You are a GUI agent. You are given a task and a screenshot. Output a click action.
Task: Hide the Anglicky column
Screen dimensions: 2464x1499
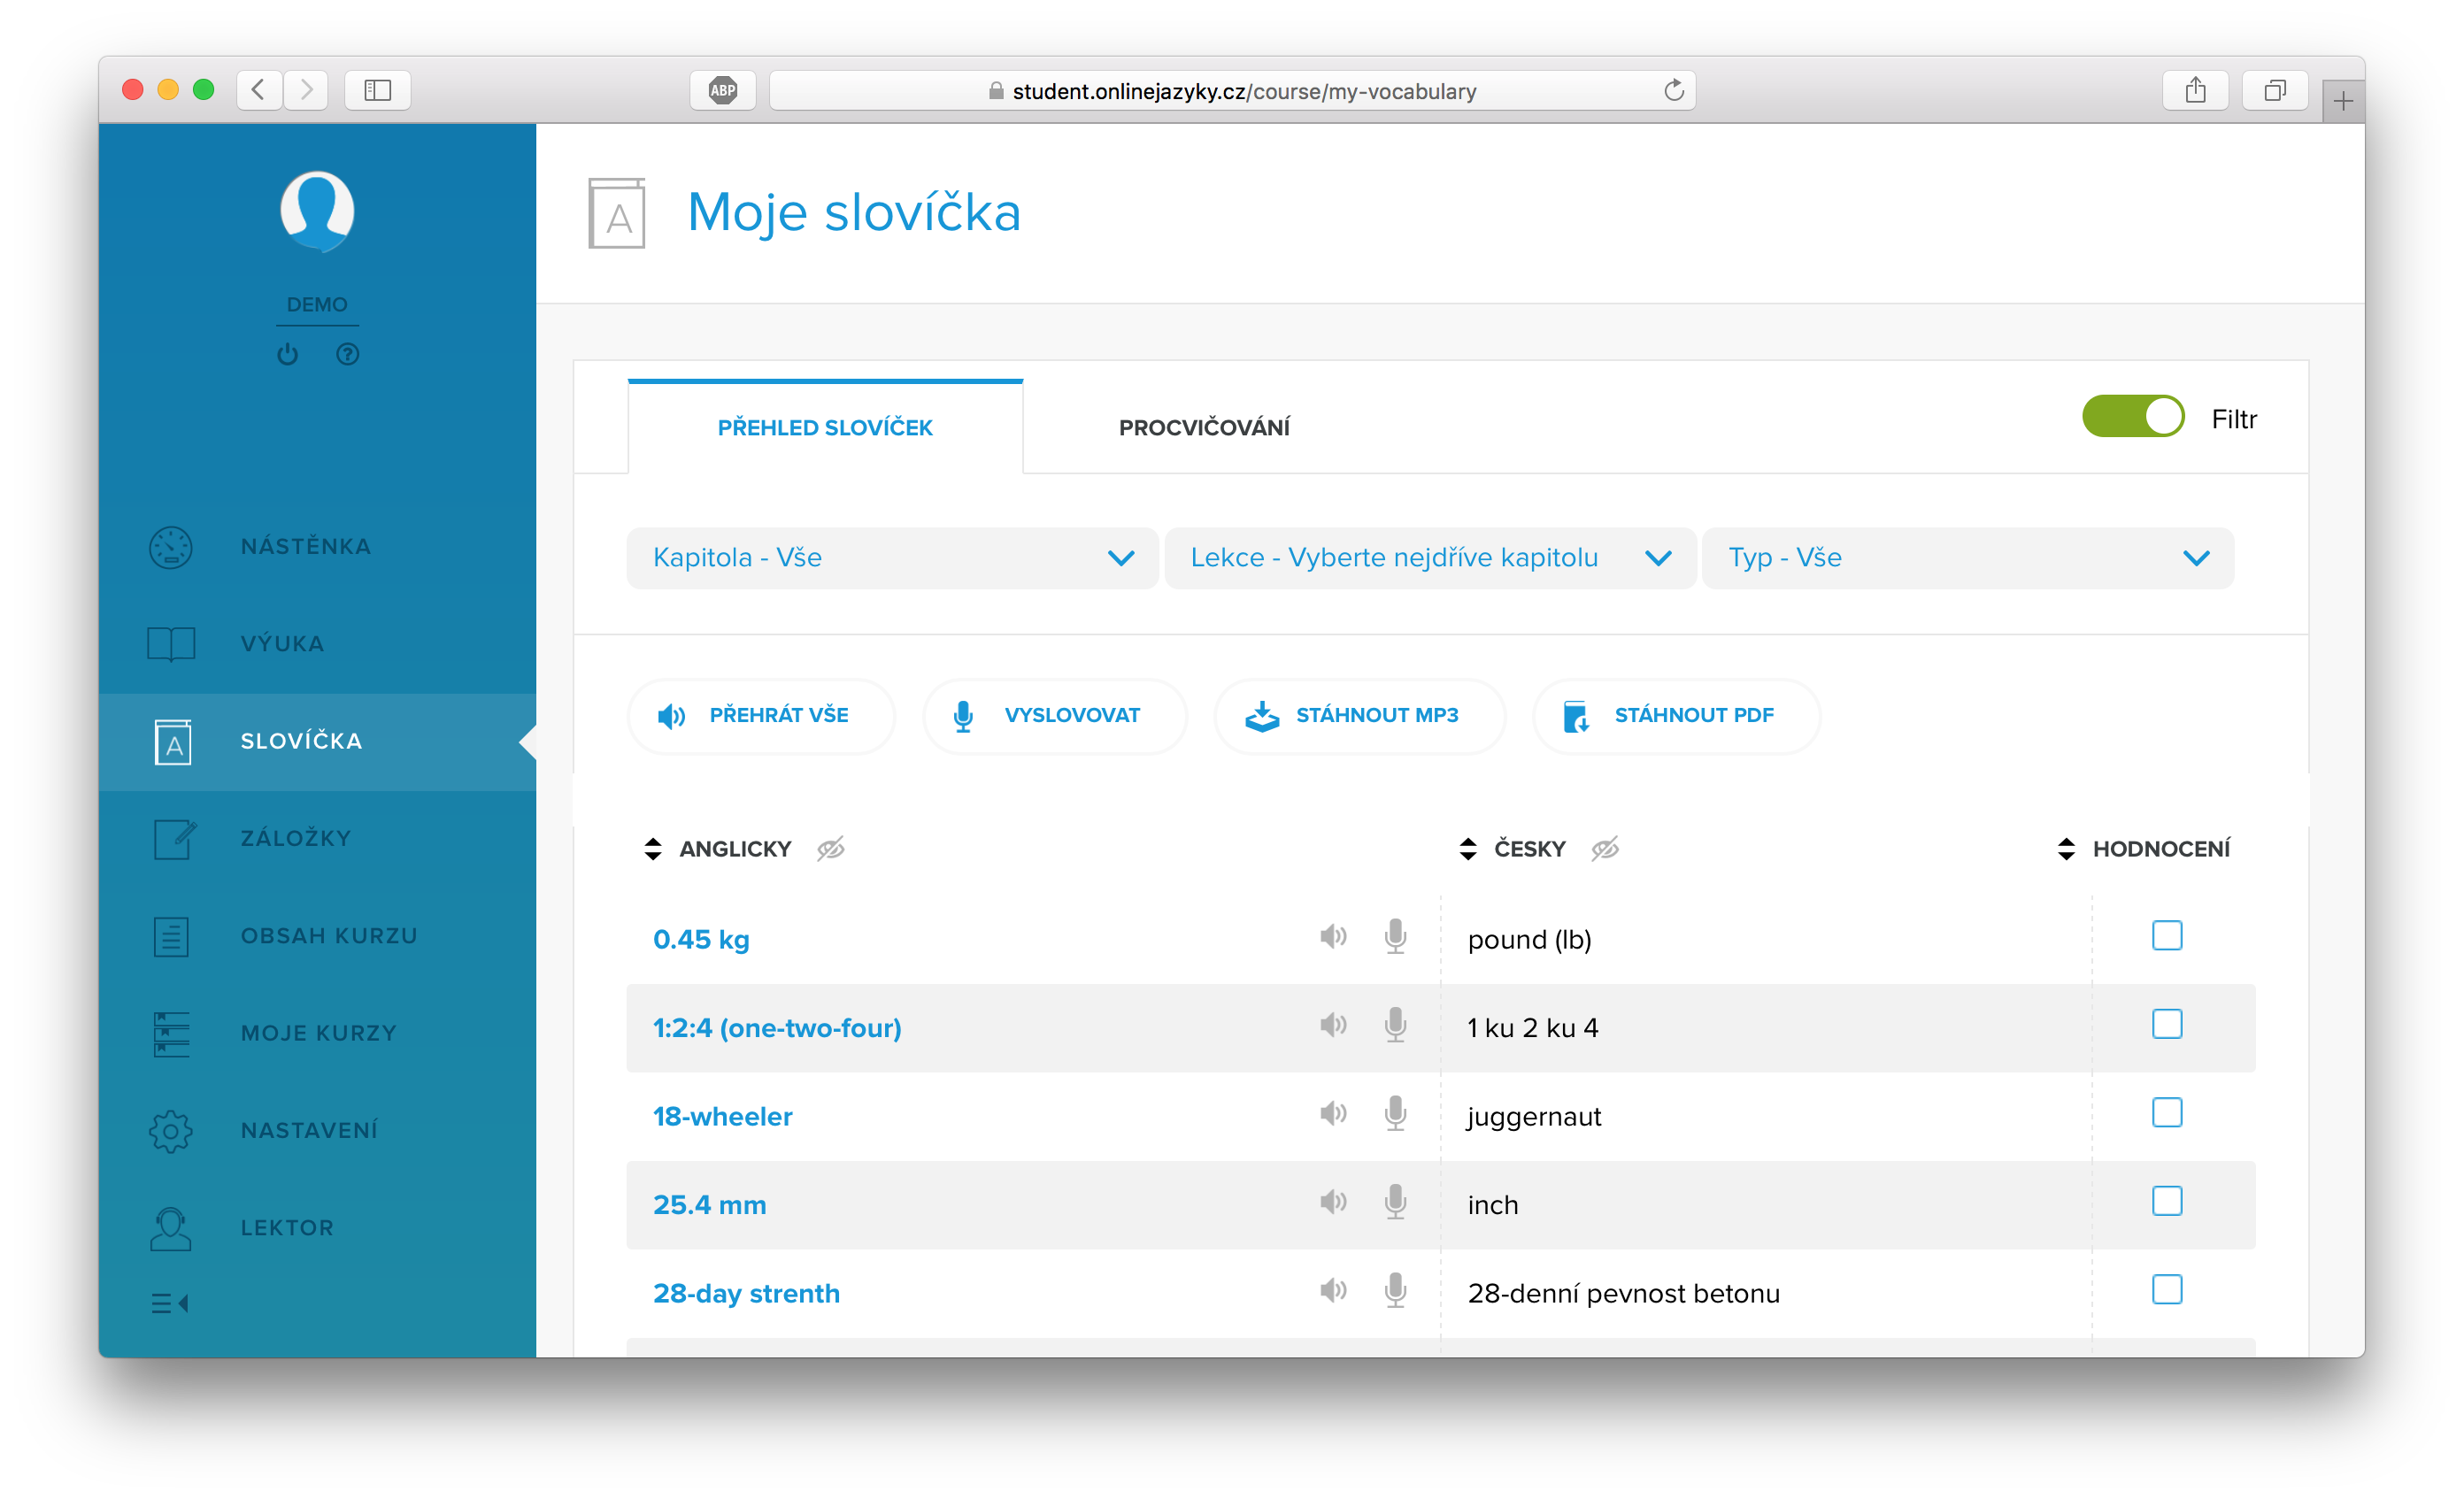tap(830, 849)
